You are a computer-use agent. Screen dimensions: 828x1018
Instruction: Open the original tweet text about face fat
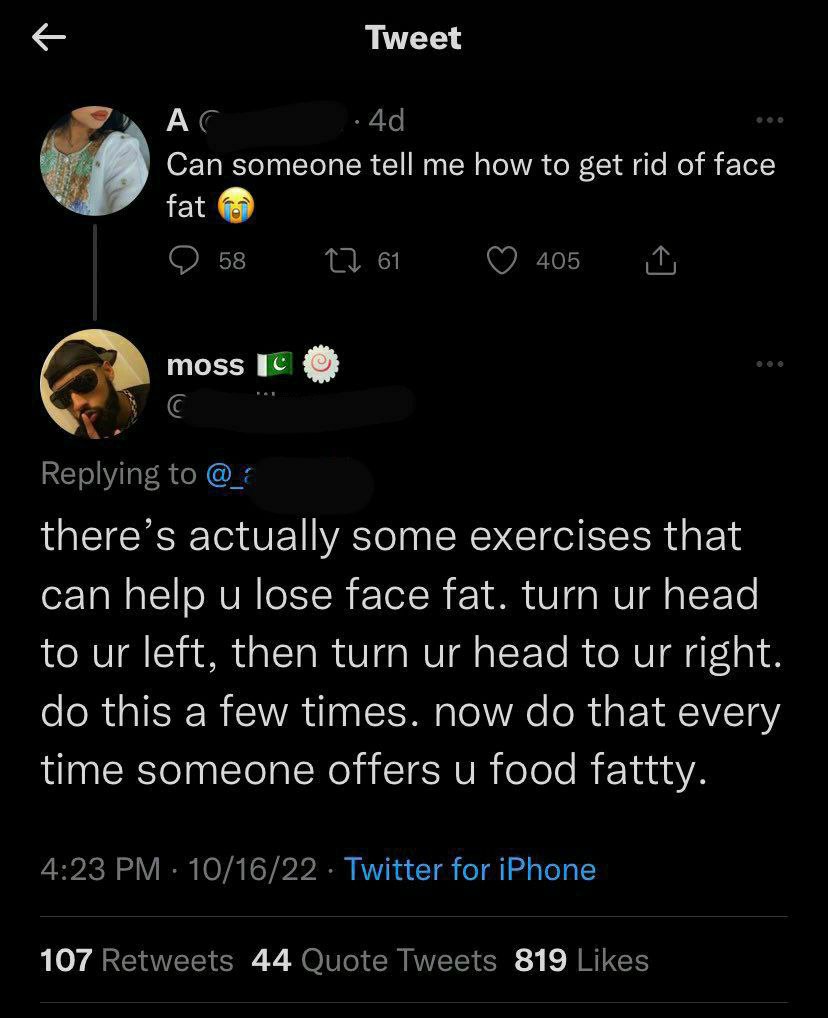pos(471,185)
